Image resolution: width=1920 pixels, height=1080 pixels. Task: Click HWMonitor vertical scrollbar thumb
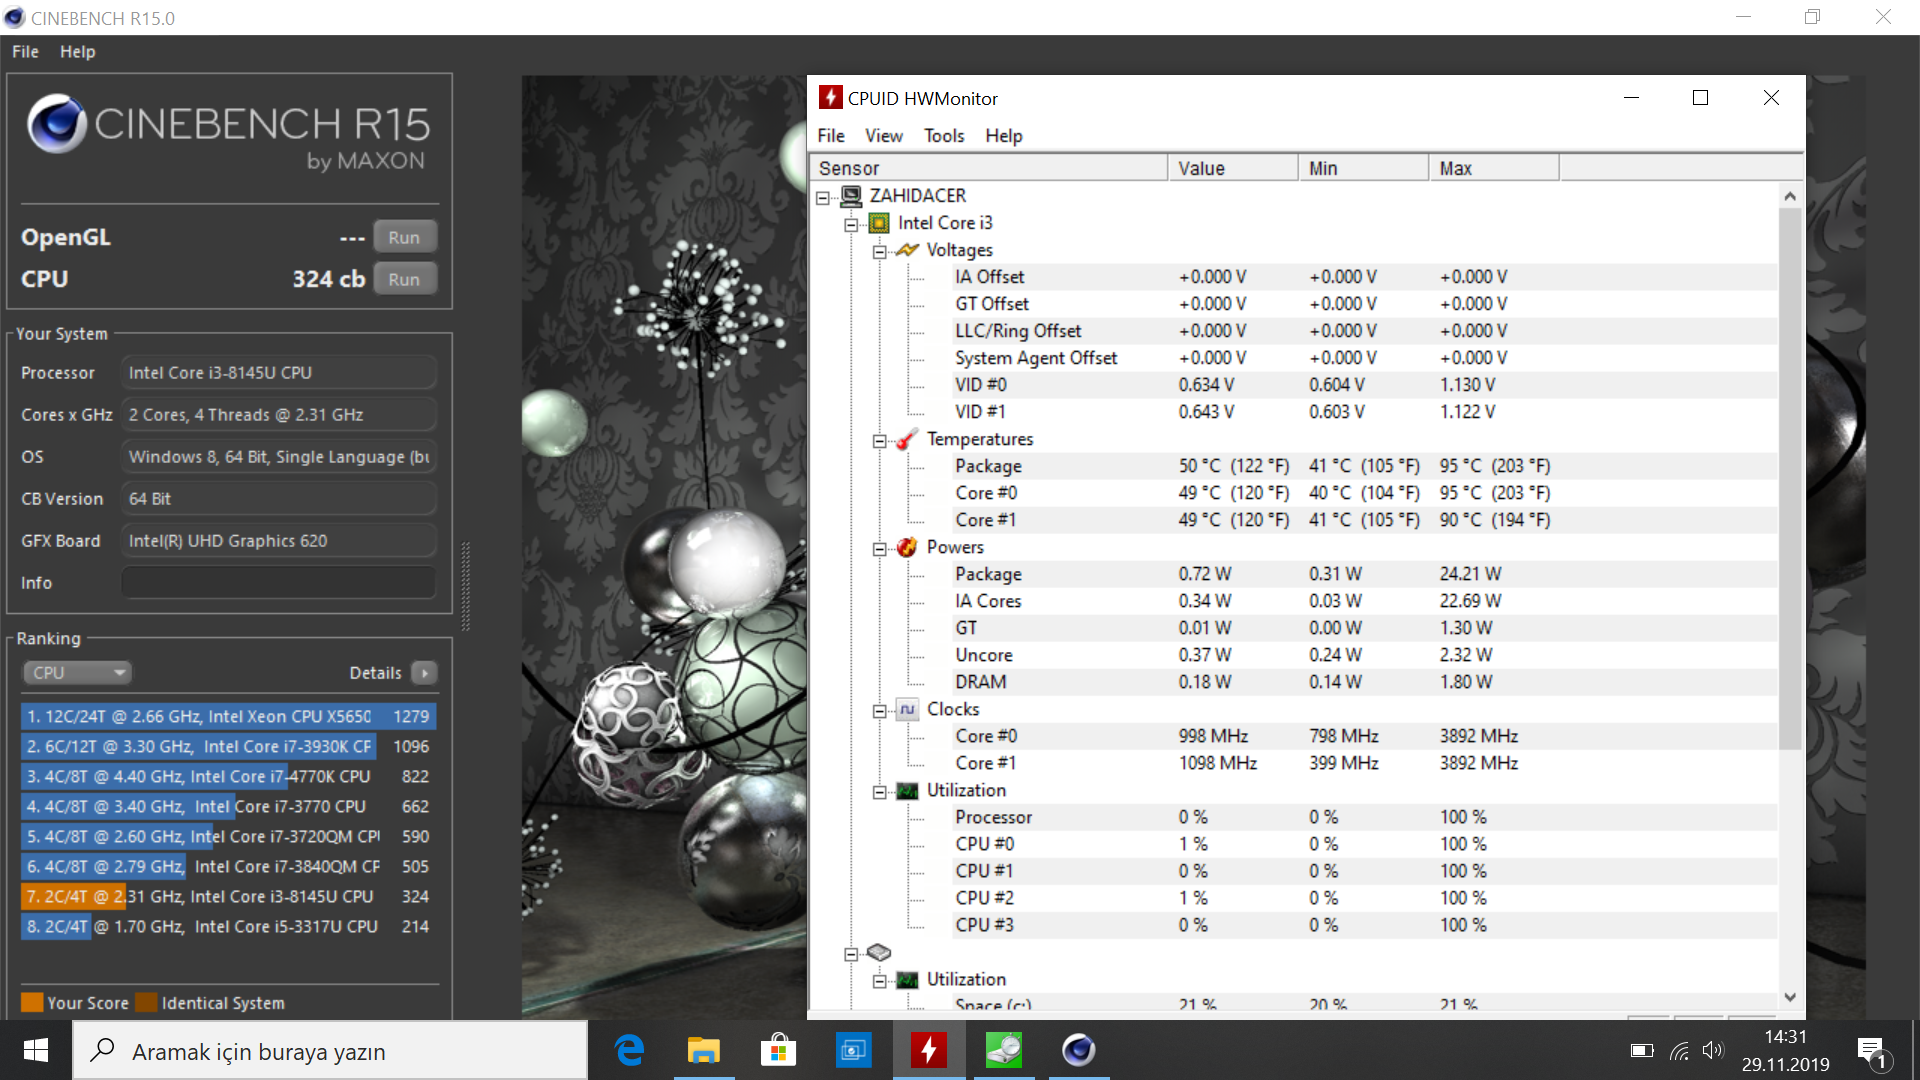tap(1790, 477)
